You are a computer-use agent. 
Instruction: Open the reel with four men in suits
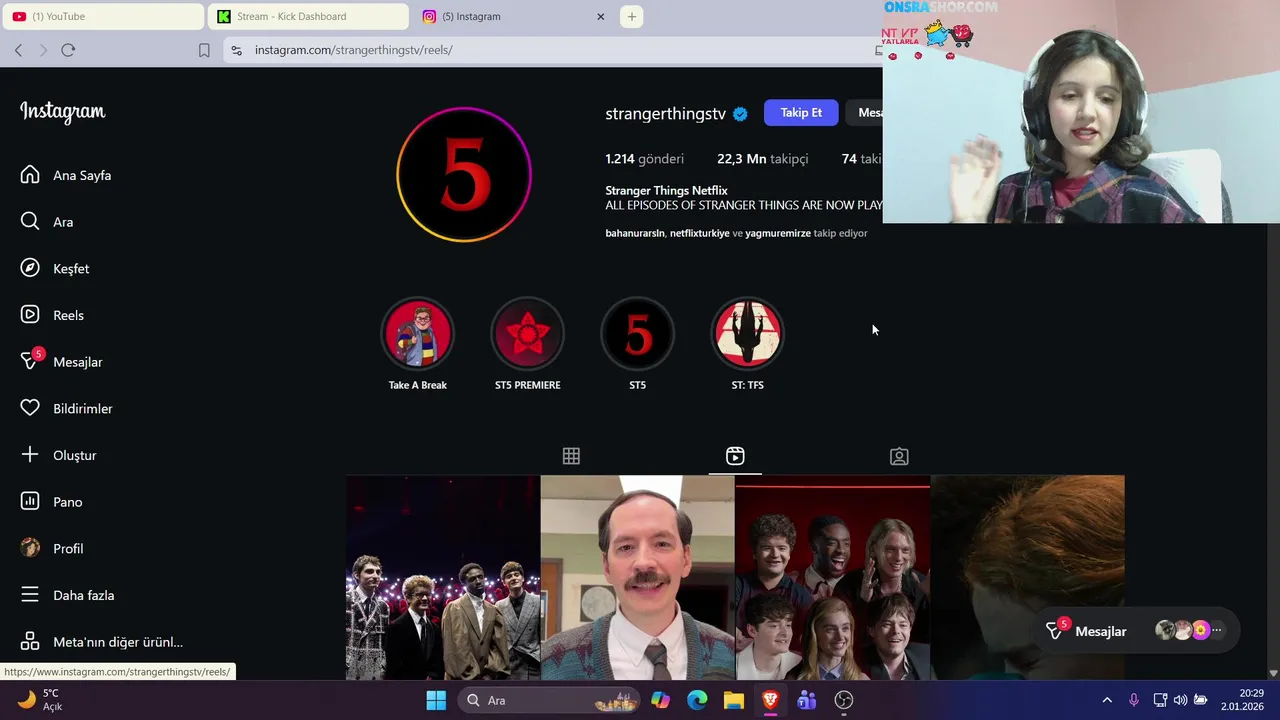pyautogui.click(x=443, y=578)
